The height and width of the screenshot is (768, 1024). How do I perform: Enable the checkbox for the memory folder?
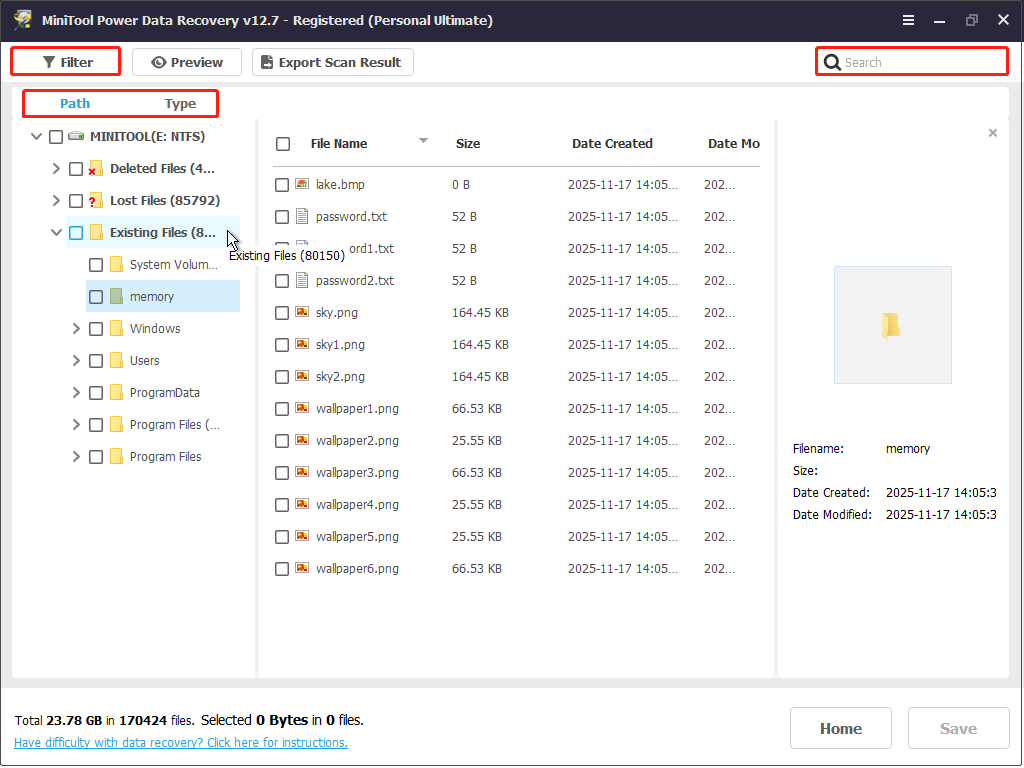point(95,296)
